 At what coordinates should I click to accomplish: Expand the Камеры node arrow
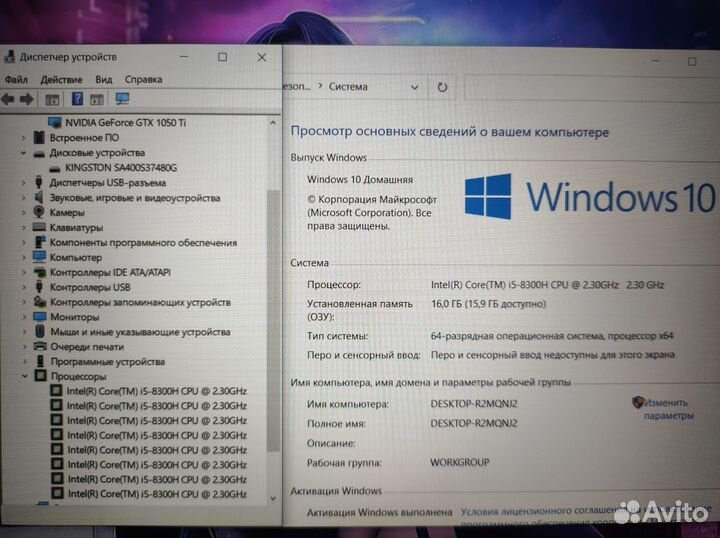click(x=23, y=213)
